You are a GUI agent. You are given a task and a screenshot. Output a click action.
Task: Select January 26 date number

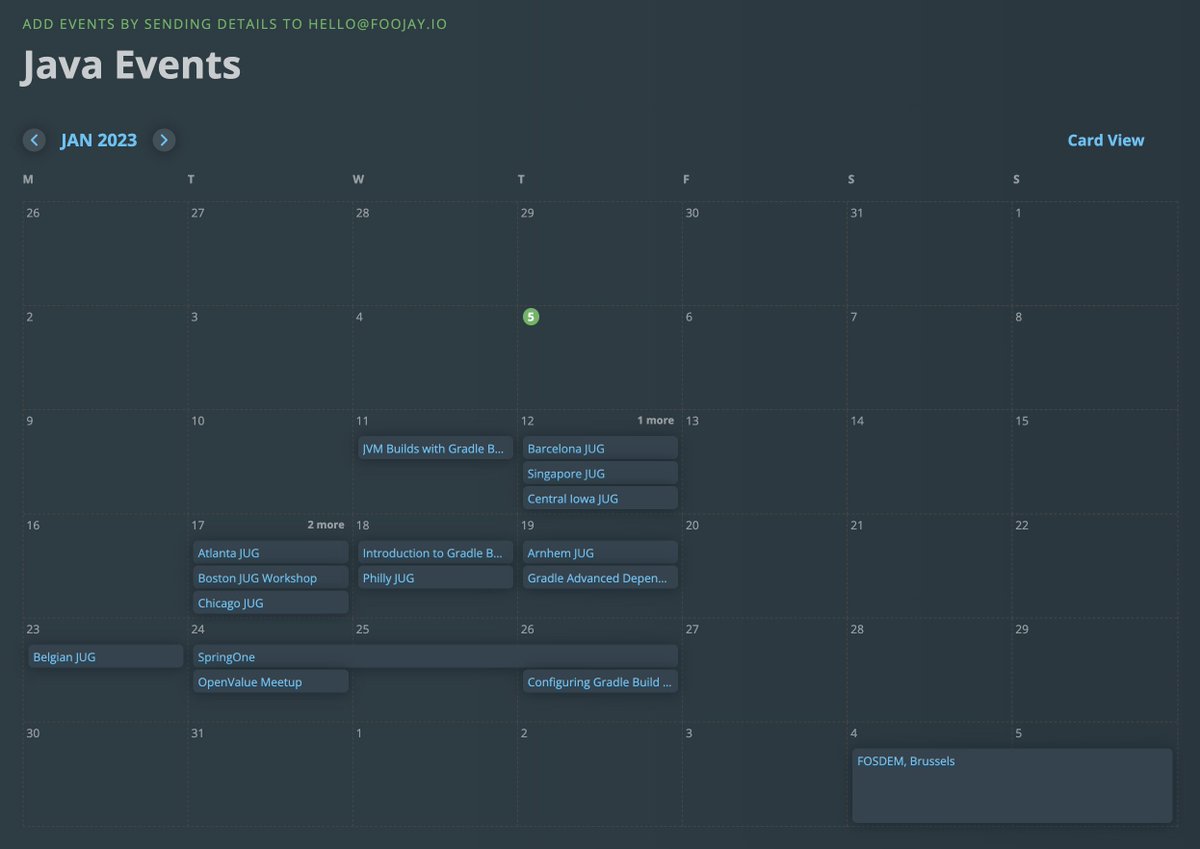pyautogui.click(x=527, y=628)
